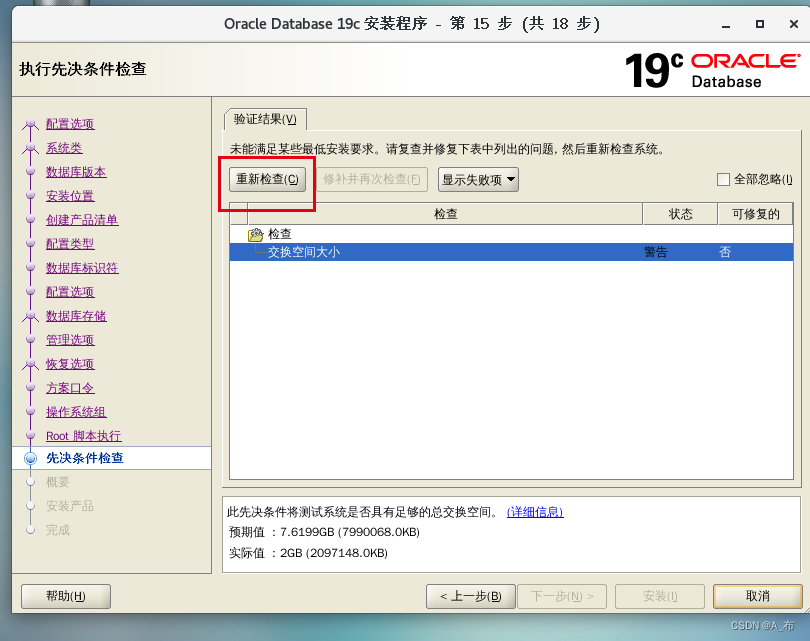Image resolution: width=810 pixels, height=641 pixels.
Task: Select the 验证结果(V) tab
Action: 265,119
